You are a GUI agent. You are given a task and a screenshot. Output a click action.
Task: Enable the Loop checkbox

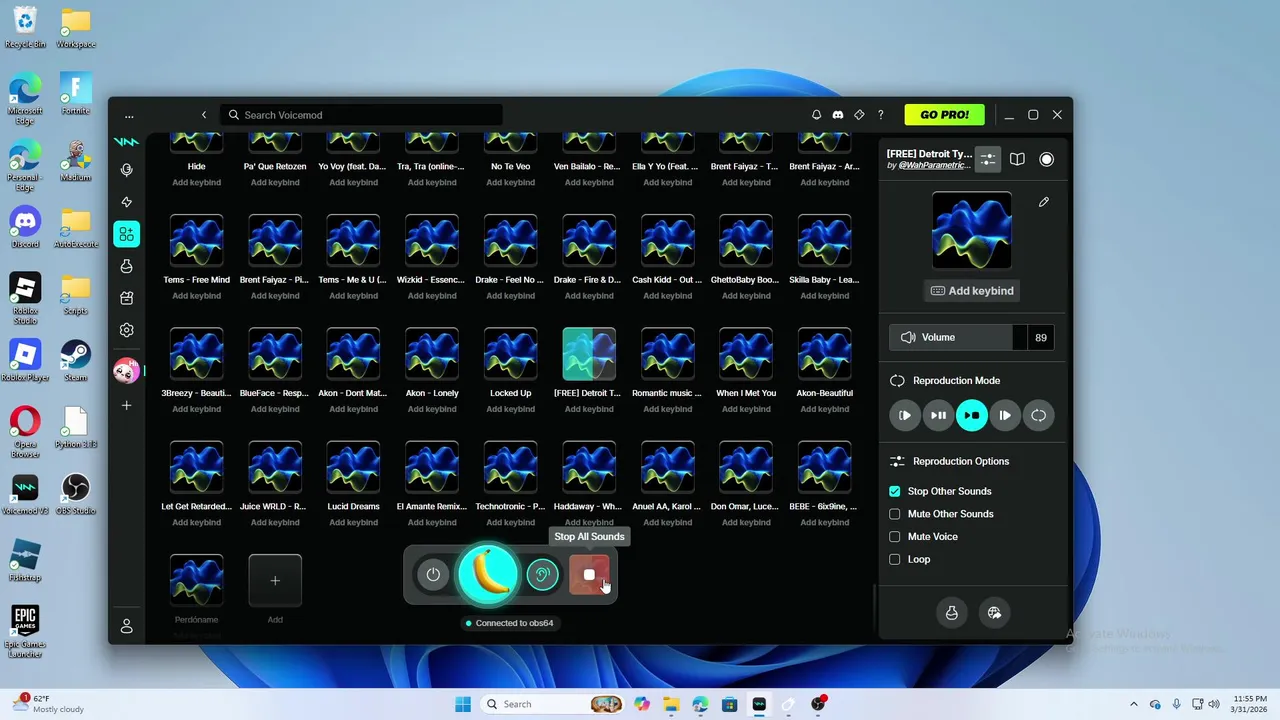[x=895, y=560]
